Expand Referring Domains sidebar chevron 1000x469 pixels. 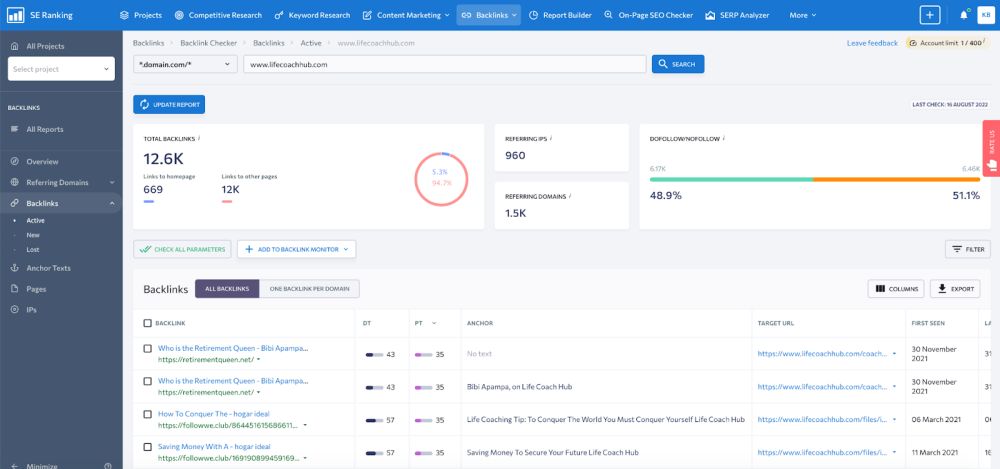112,182
